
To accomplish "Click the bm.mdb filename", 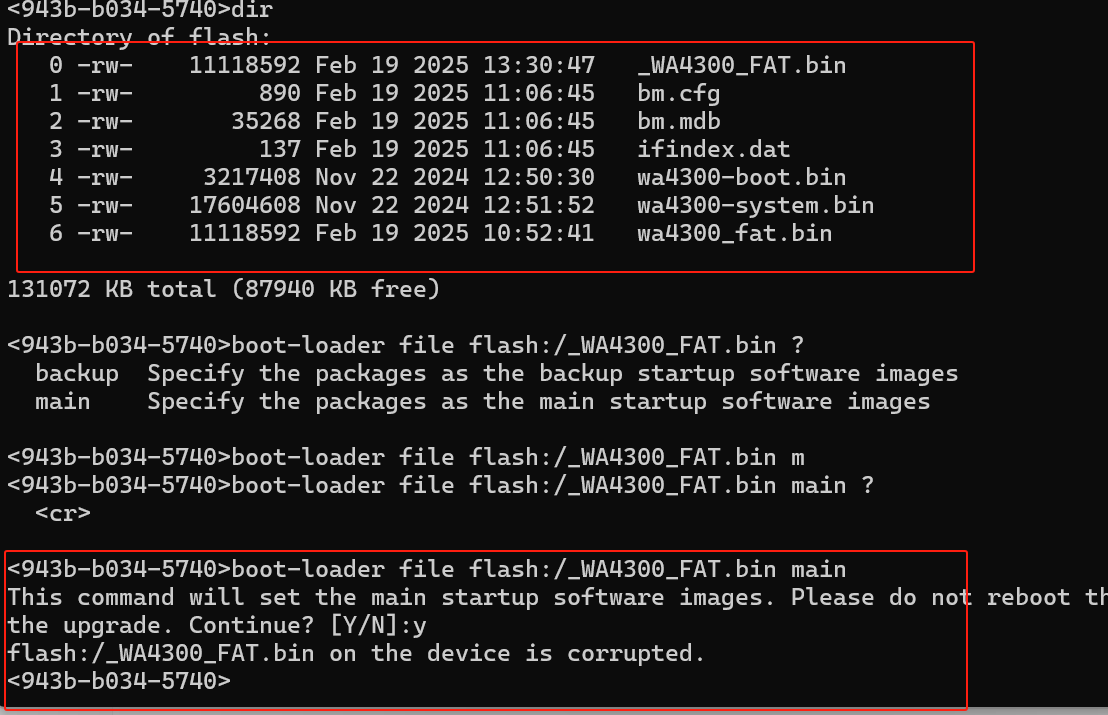I will (678, 122).
